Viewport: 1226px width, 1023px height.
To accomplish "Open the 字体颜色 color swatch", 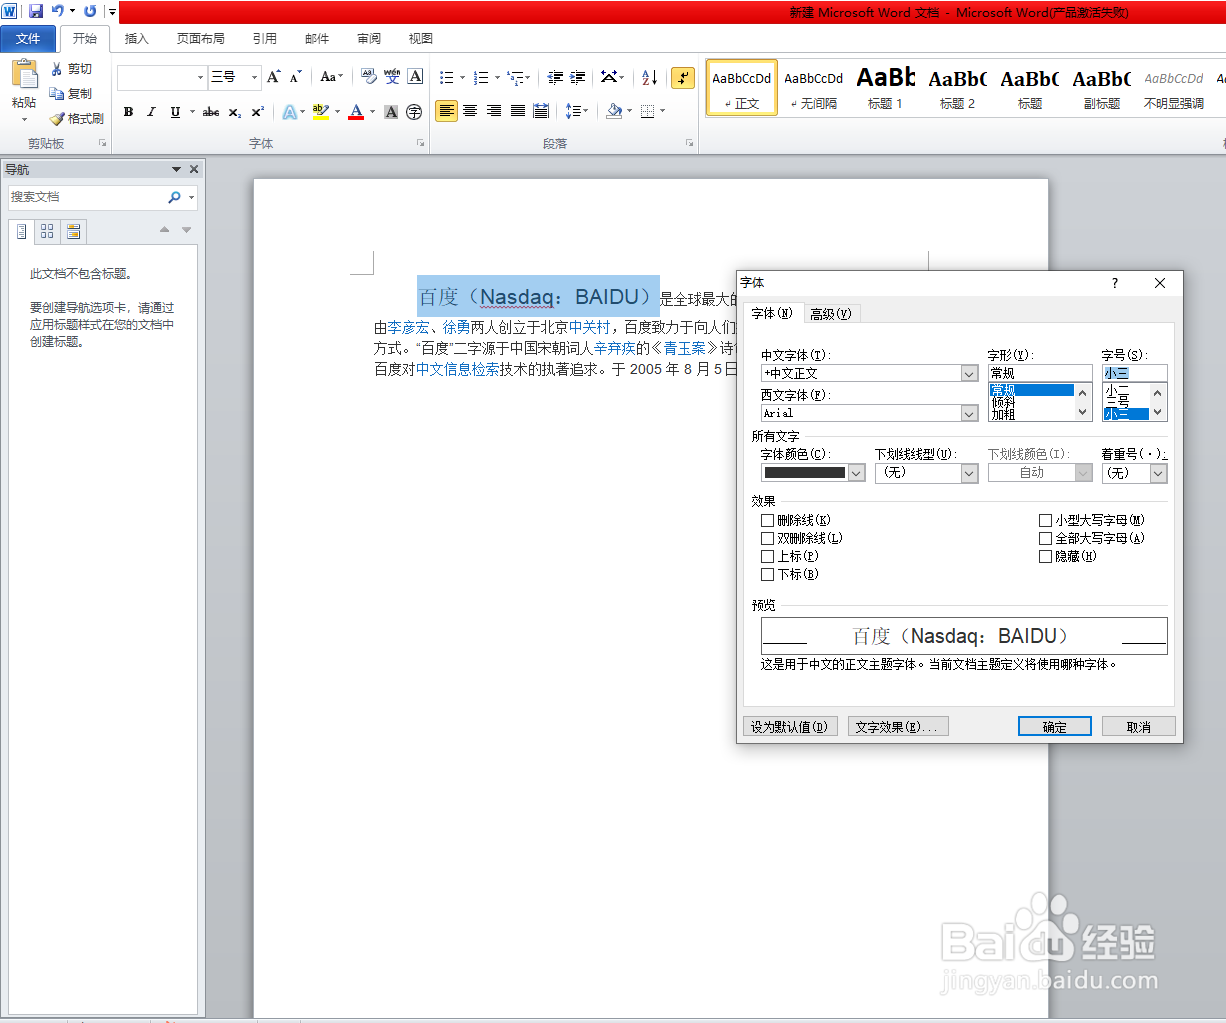I will (x=812, y=473).
